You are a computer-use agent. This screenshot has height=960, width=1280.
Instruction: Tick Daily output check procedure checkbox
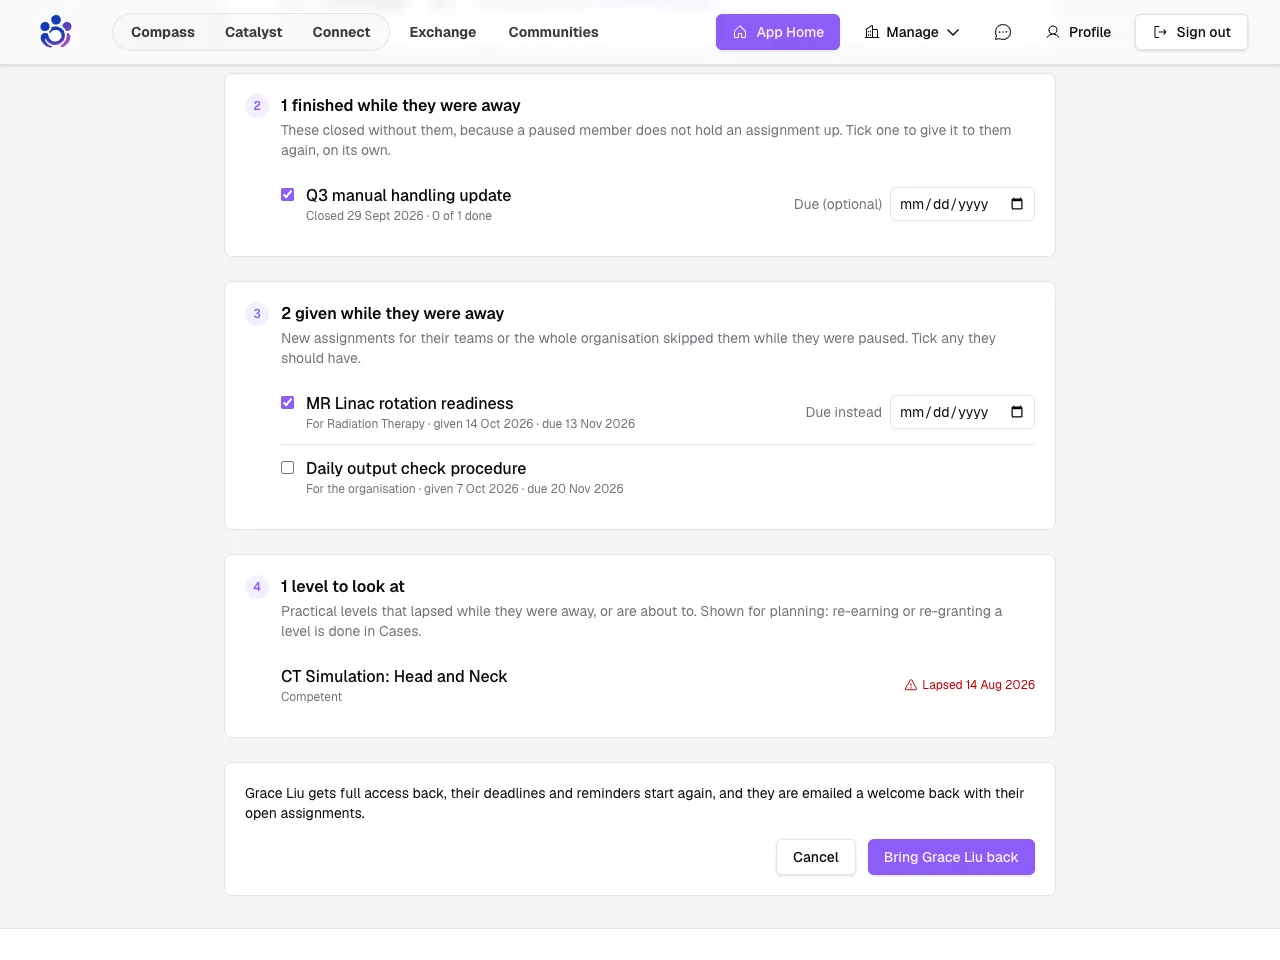tap(288, 468)
